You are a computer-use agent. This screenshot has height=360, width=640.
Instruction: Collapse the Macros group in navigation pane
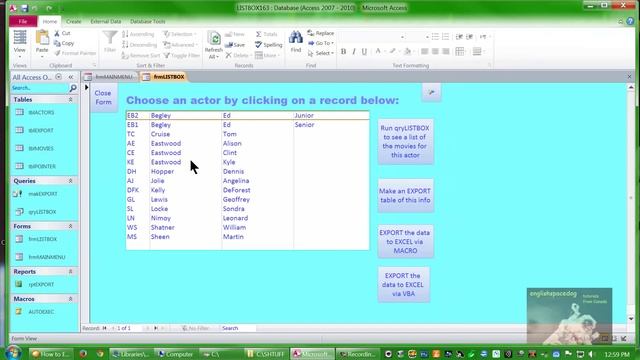point(70,299)
